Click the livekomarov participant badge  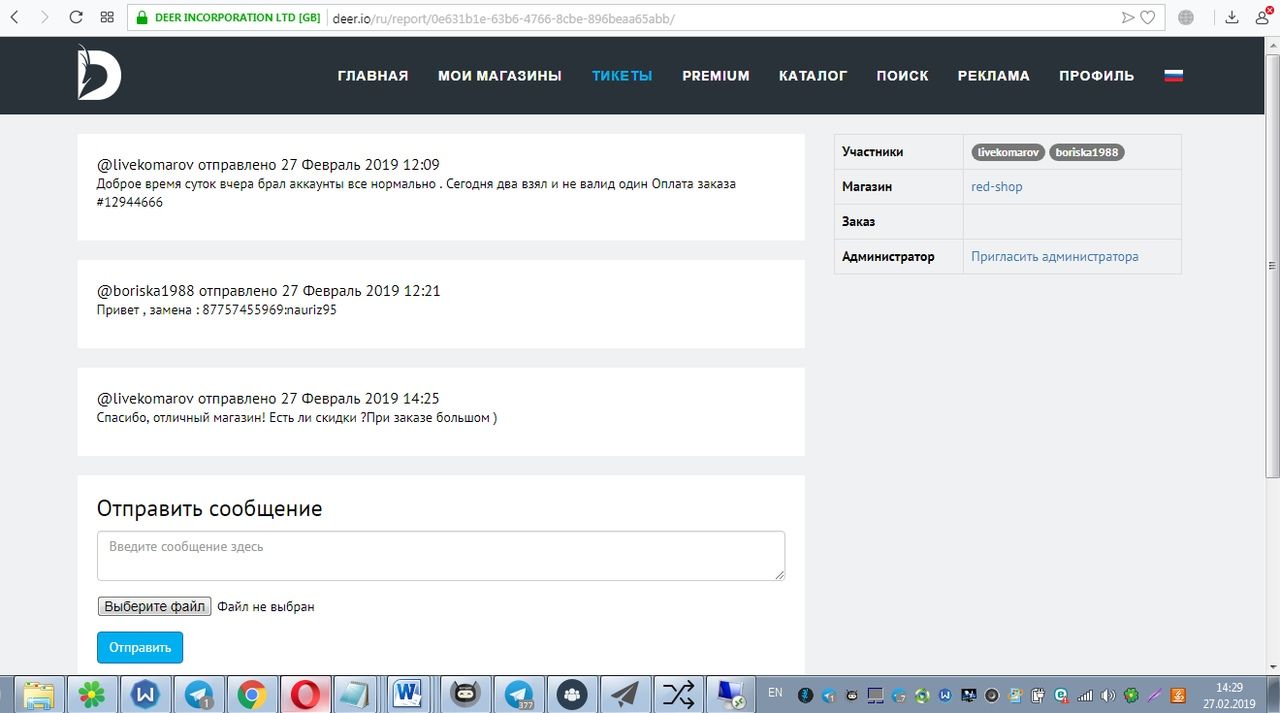click(1008, 152)
